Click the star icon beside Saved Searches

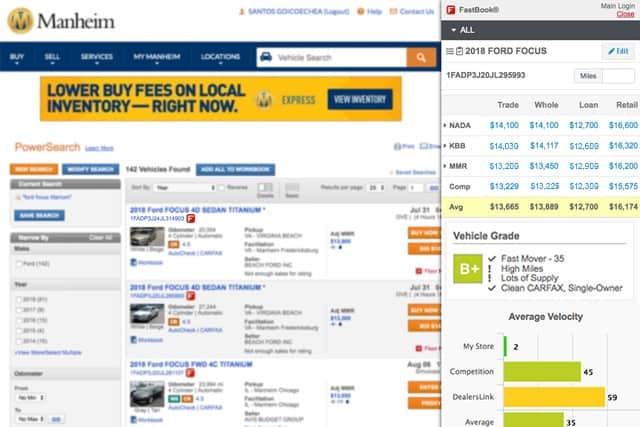[x=391, y=173]
